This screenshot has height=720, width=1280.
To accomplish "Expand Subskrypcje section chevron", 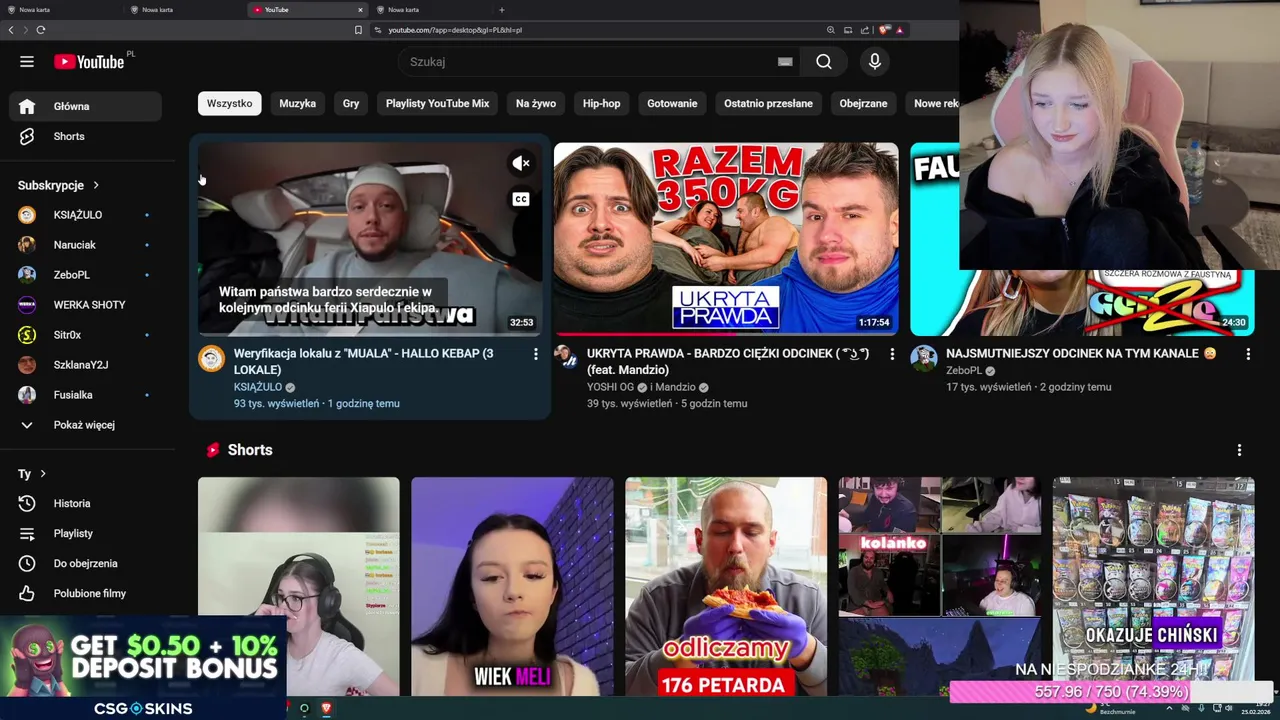I will (x=96, y=185).
